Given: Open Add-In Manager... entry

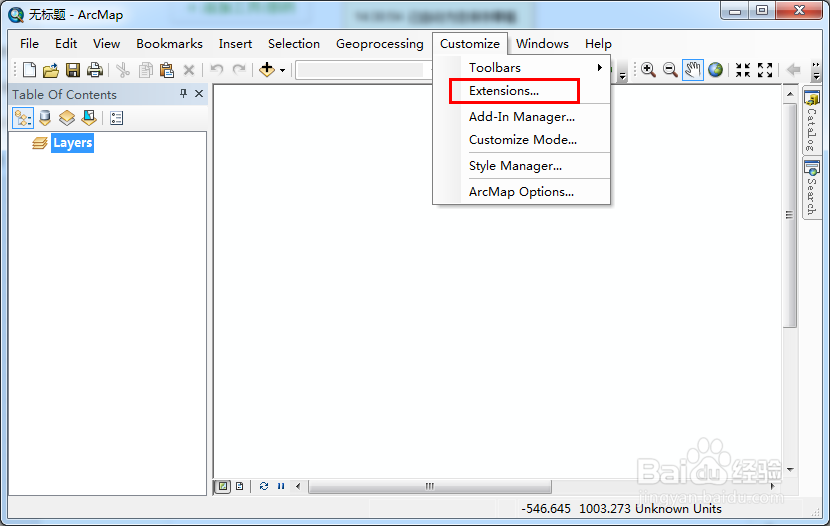Looking at the screenshot, I should (x=522, y=117).
